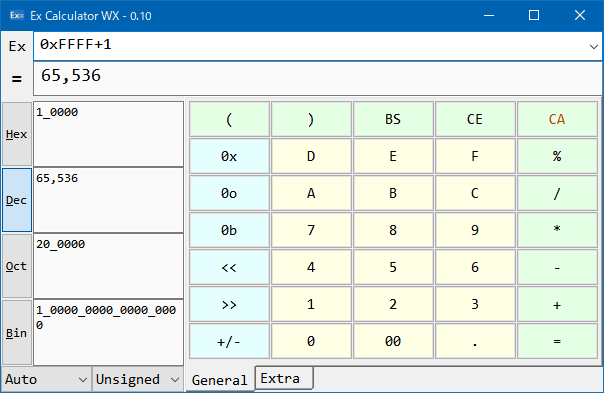Click the binary output 1_0000_0000_0000_0000
This screenshot has width=604, height=393.
point(108,333)
